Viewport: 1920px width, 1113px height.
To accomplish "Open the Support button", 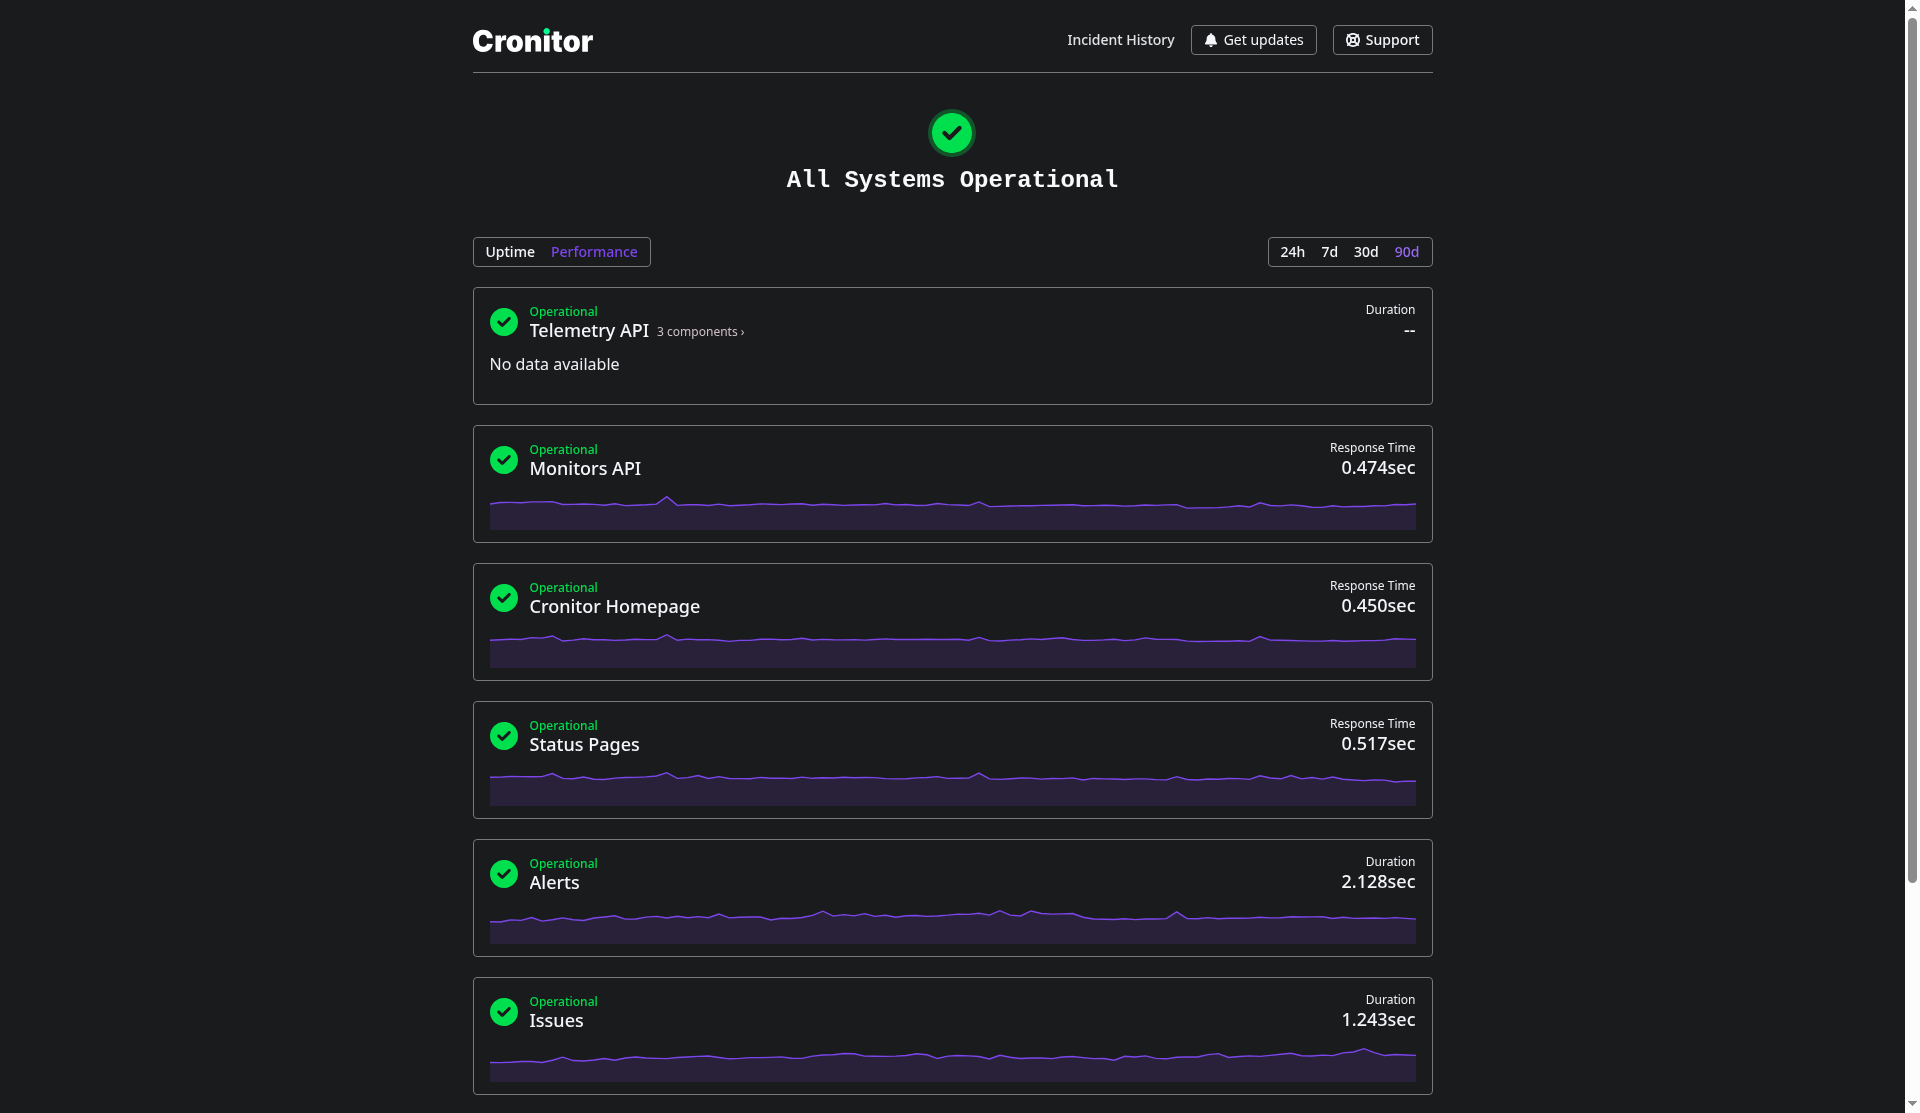I will pos(1382,40).
